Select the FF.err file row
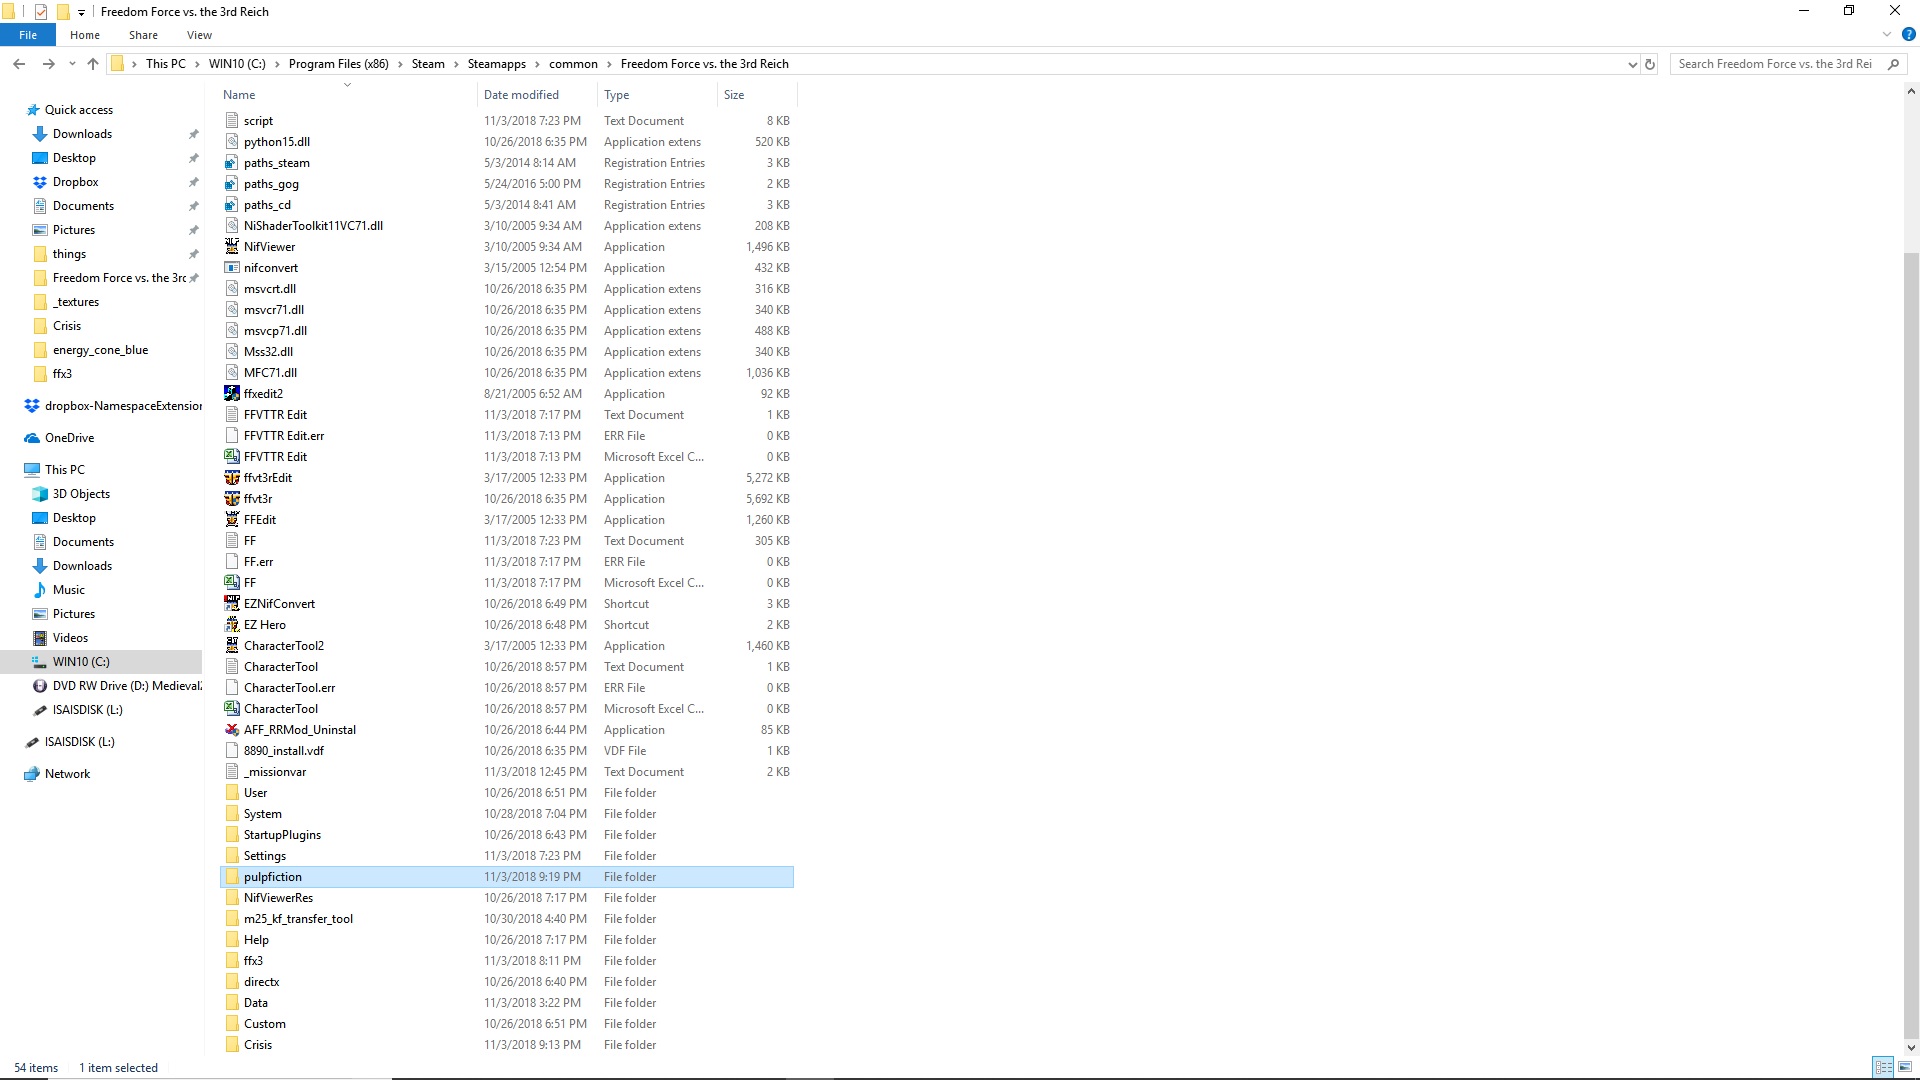Viewport: 1920px width, 1080px height. click(x=506, y=562)
